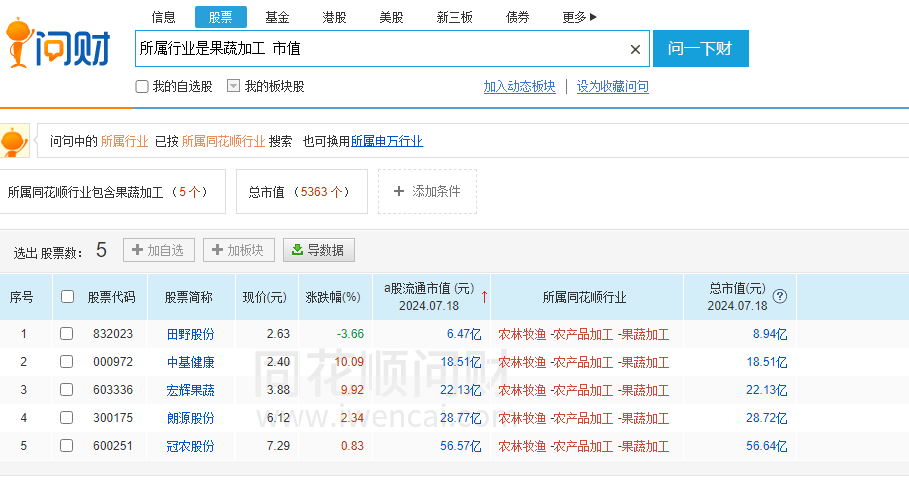Click the red sort arrow in the a股流通市值 column
909x481 pixels.
[484, 297]
